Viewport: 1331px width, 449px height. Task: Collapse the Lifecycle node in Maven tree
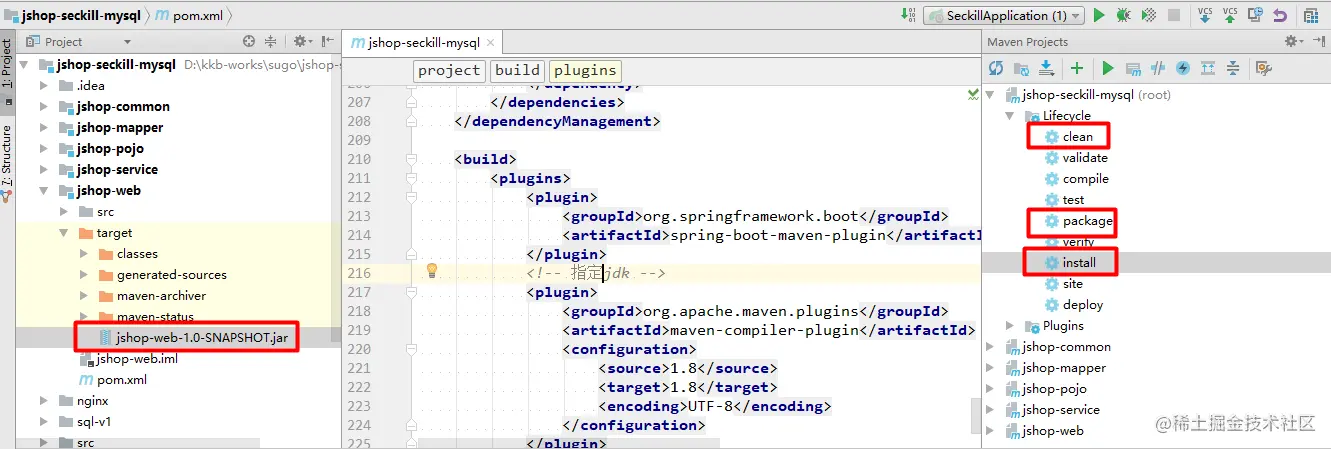[1009, 116]
